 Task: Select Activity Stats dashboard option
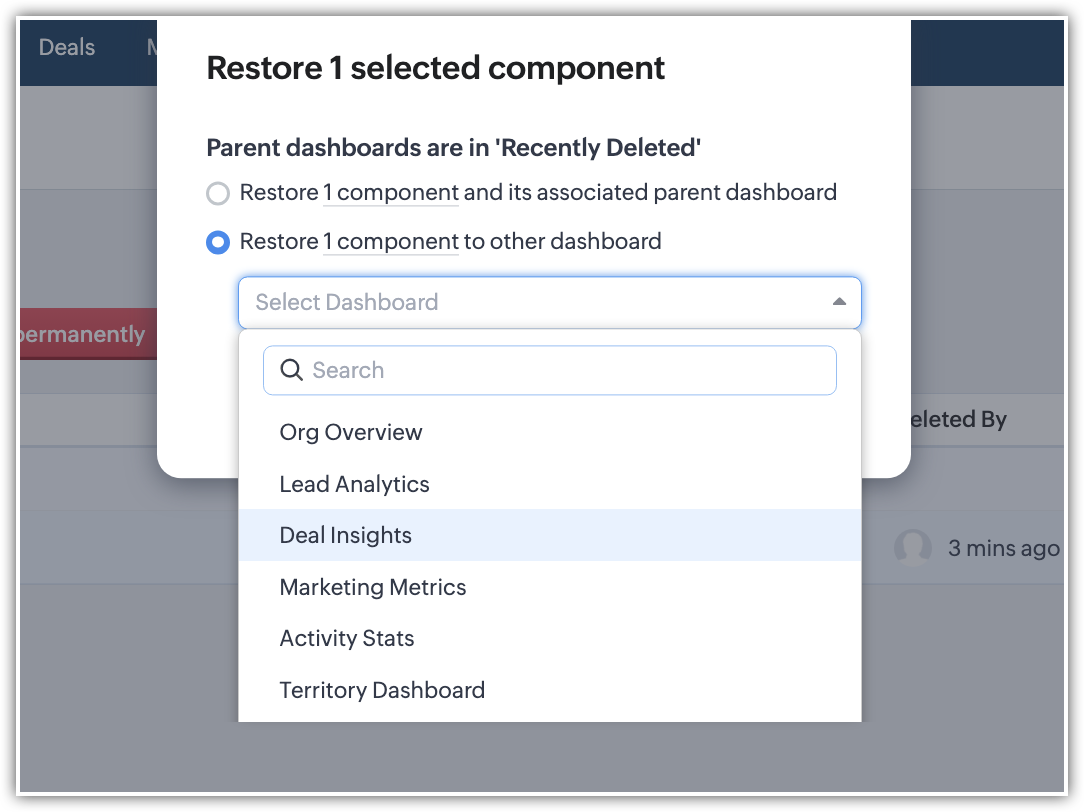coord(347,638)
